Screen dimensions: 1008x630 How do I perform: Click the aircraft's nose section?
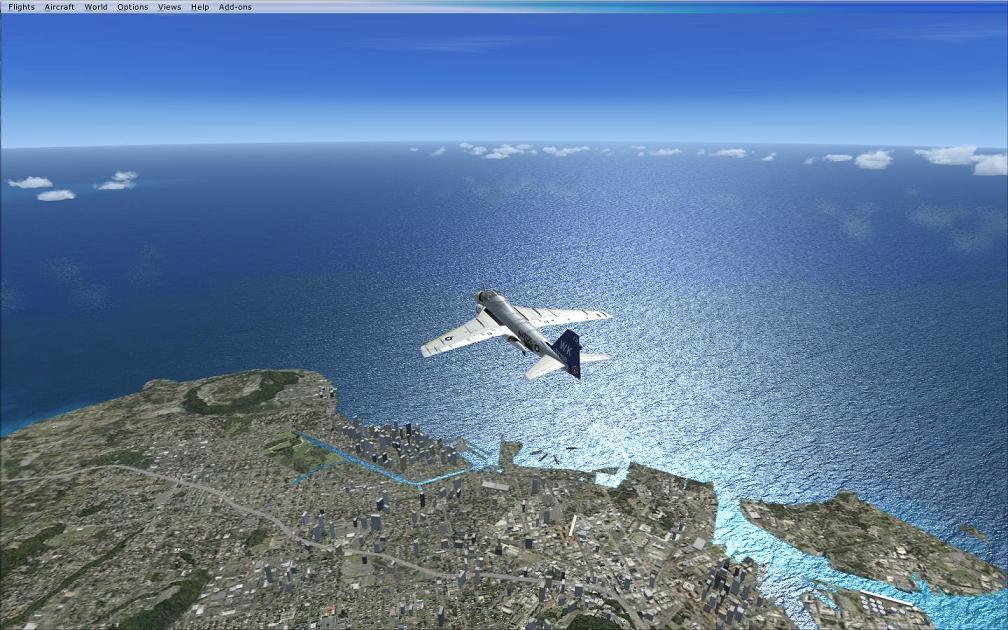[488, 297]
